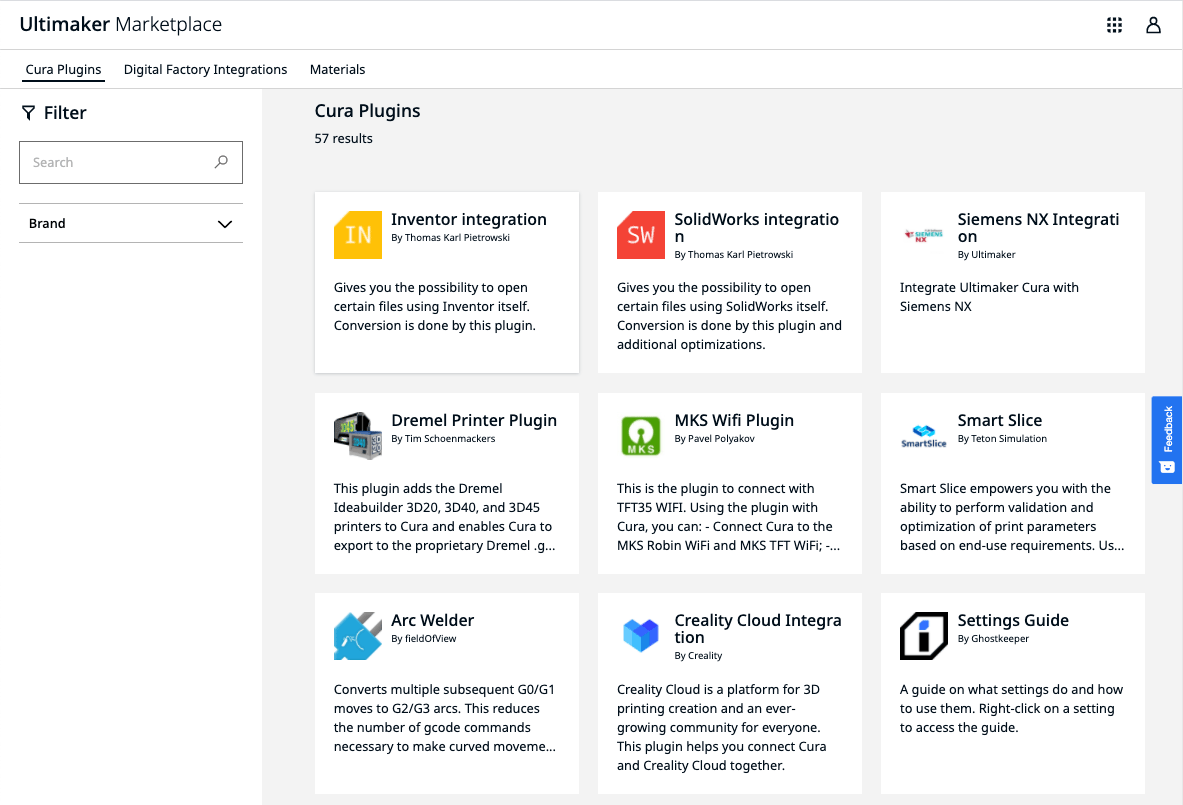Expand the Brand filter dropdown
Image resolution: width=1183 pixels, height=805 pixels.
[131, 223]
